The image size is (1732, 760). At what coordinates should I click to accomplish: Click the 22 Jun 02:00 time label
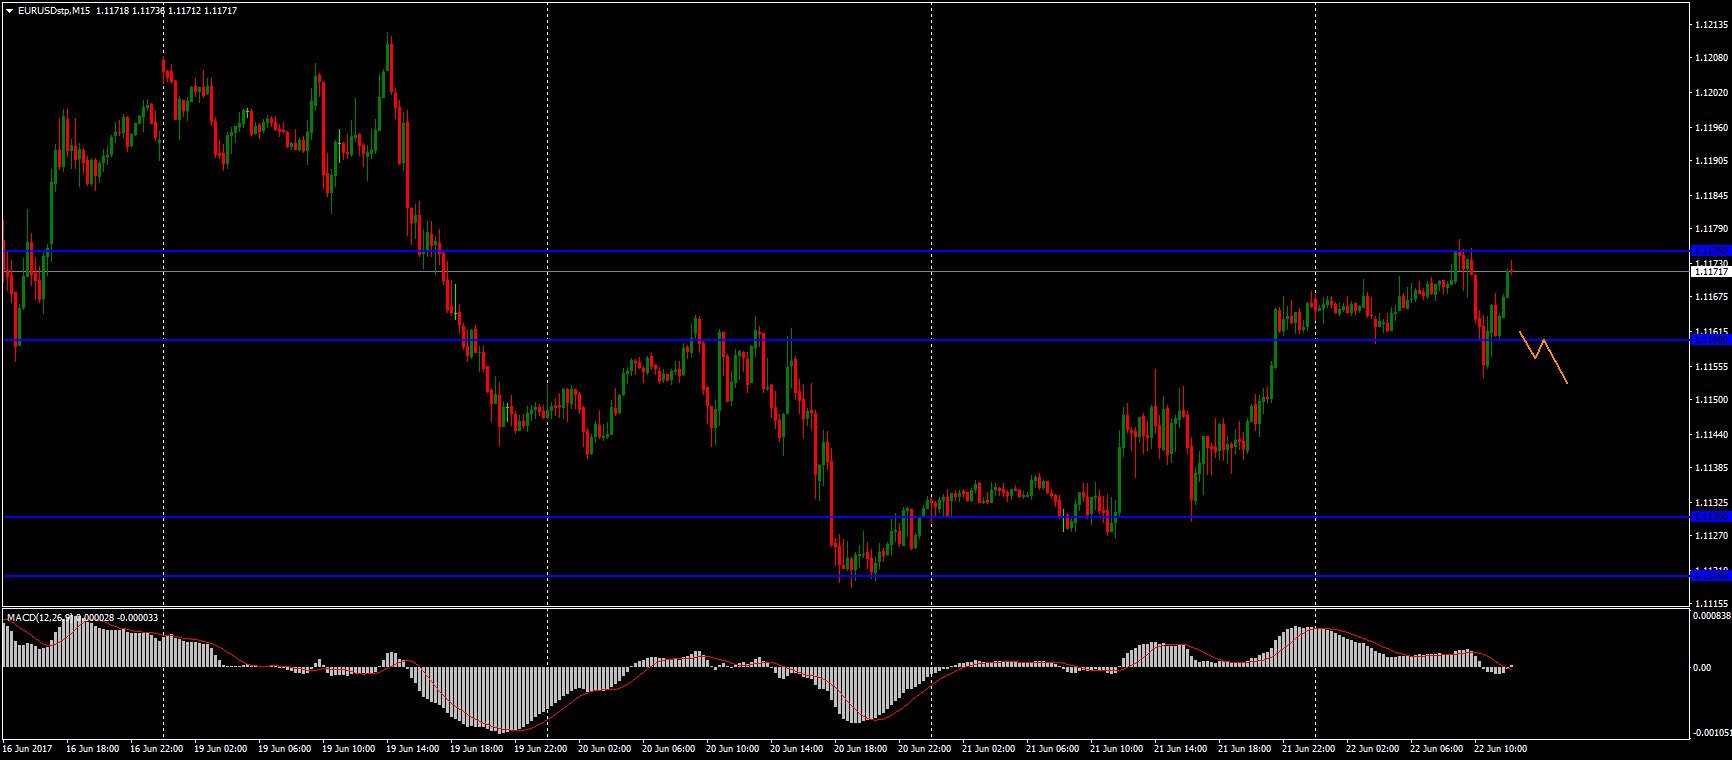[1373, 748]
